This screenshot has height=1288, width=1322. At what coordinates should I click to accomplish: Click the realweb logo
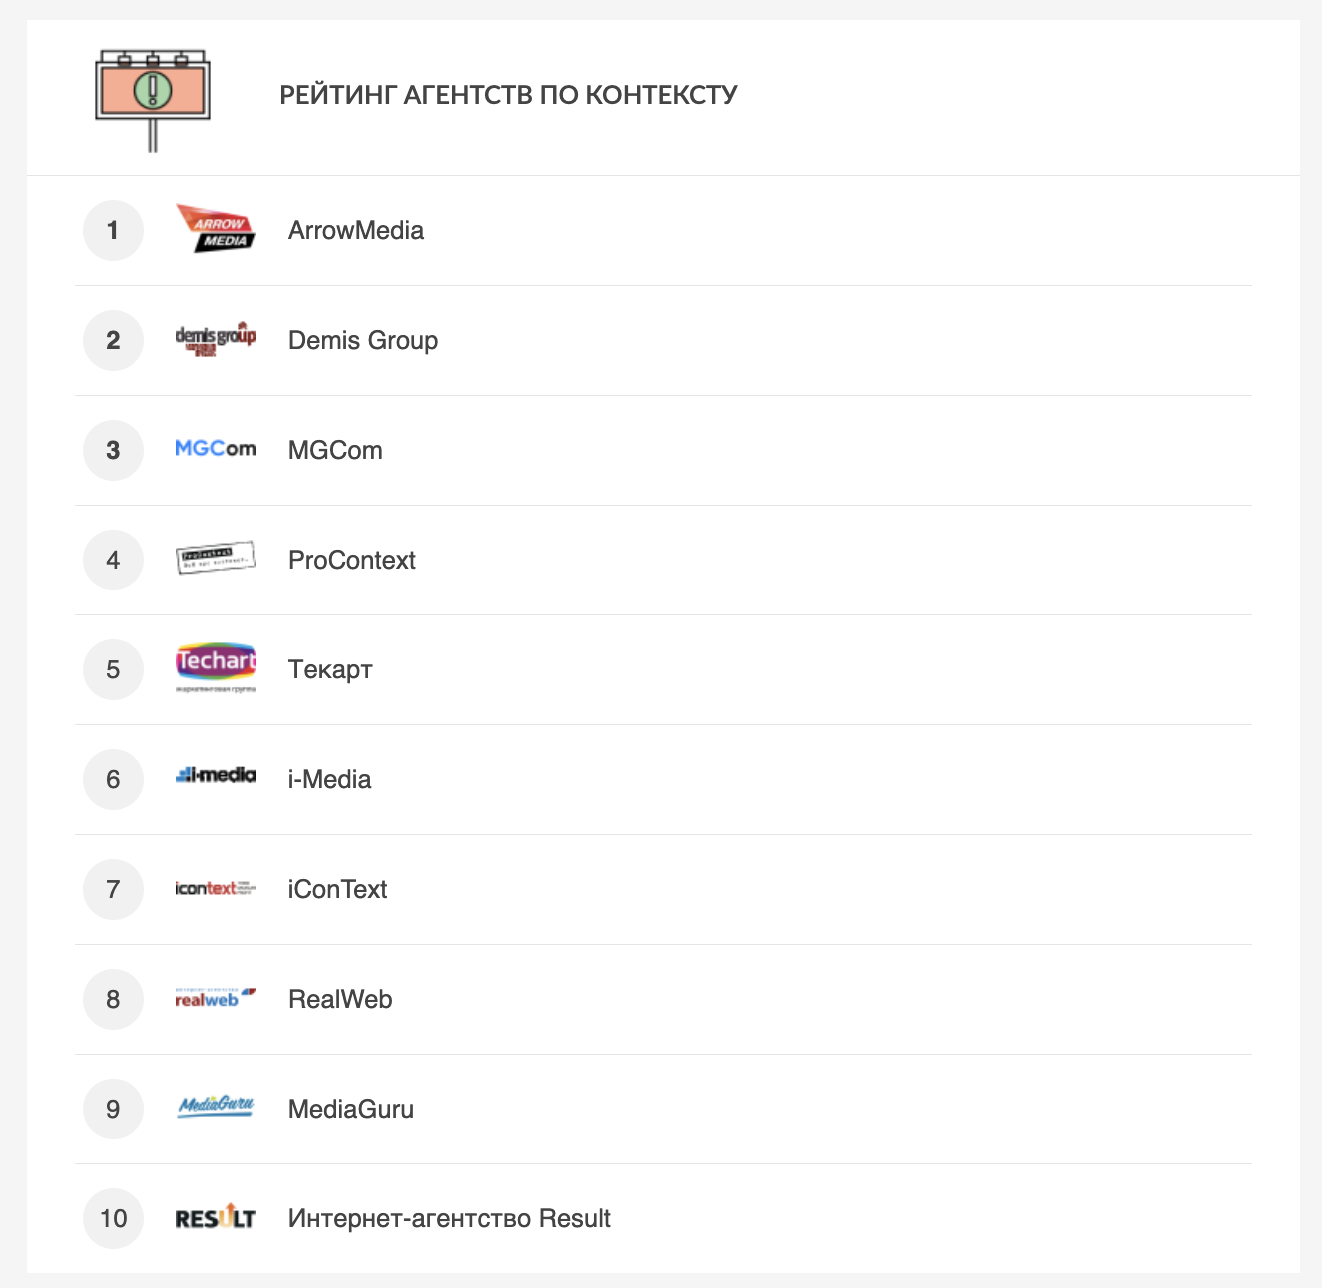(215, 997)
